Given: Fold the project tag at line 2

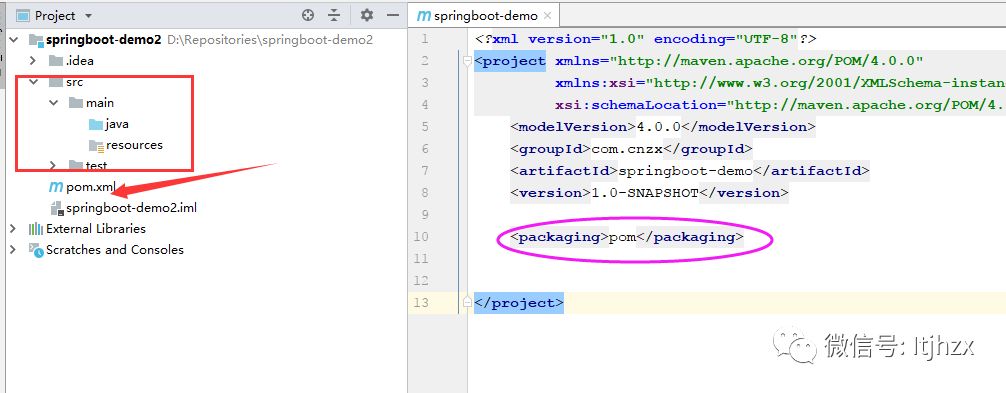Looking at the screenshot, I should point(467,62).
